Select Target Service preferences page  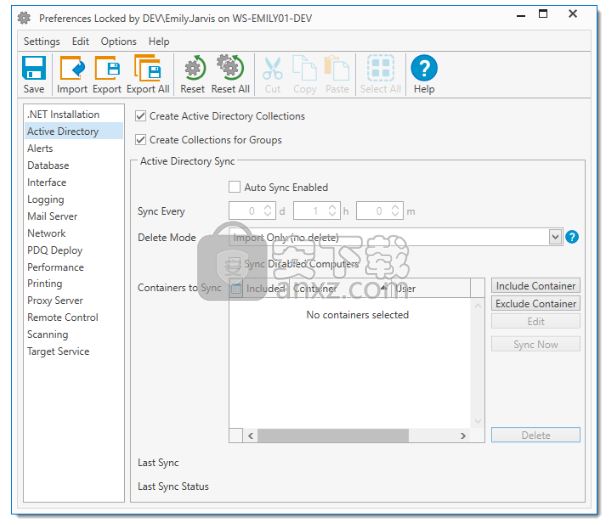coord(74,352)
